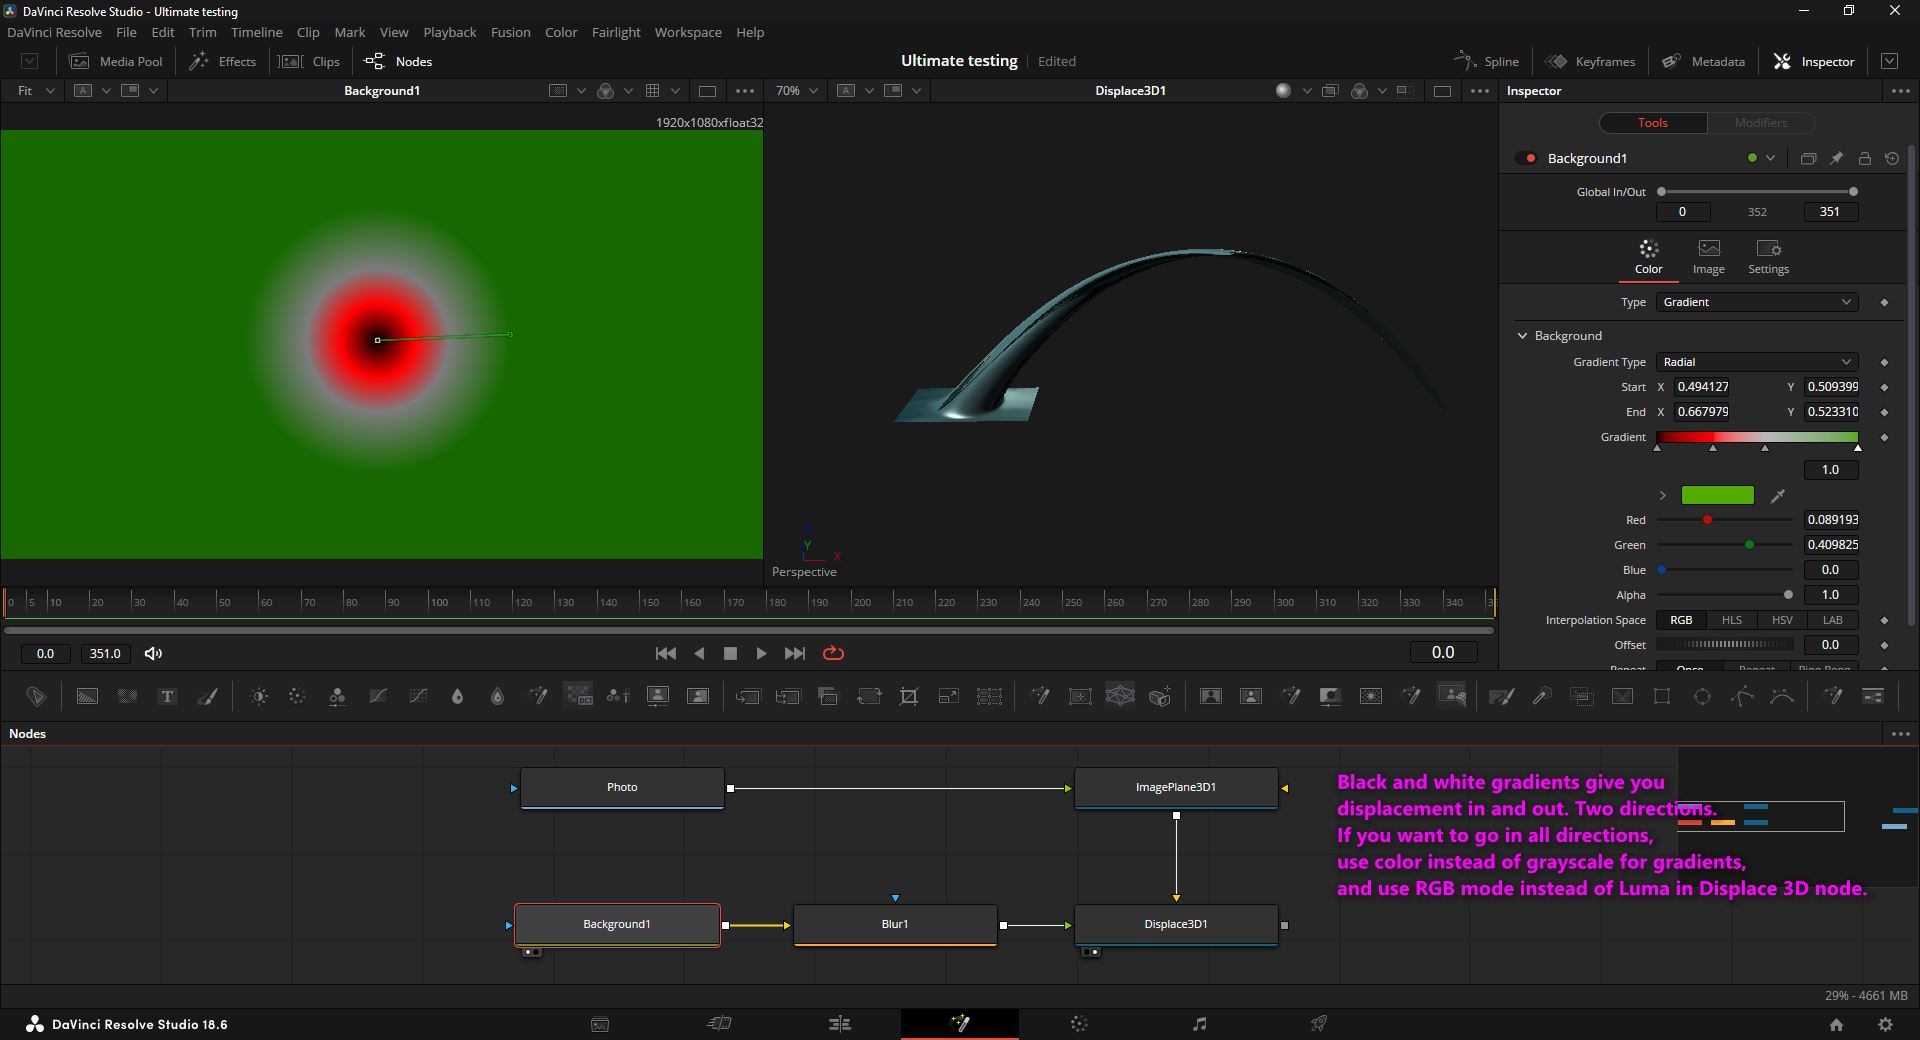Click the Green channel slider
1920x1040 pixels.
[1724, 545]
